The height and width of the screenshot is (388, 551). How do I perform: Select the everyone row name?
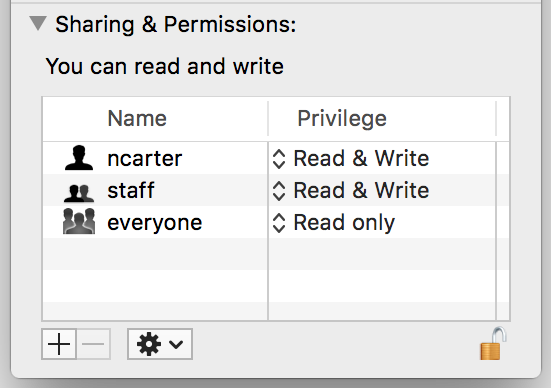click(155, 223)
